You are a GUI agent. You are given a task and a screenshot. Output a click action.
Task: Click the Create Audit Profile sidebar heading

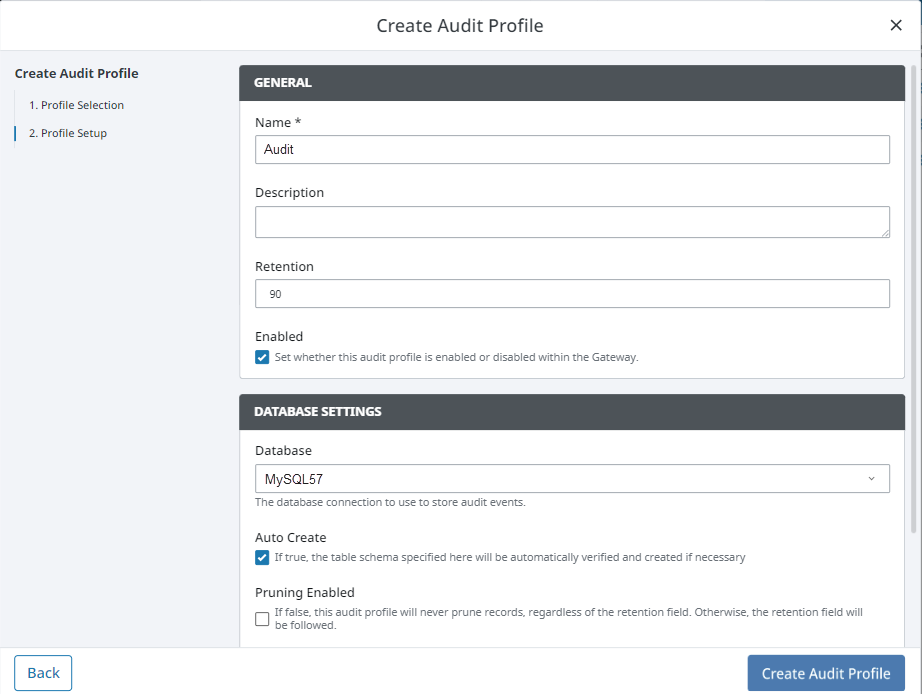click(76, 74)
